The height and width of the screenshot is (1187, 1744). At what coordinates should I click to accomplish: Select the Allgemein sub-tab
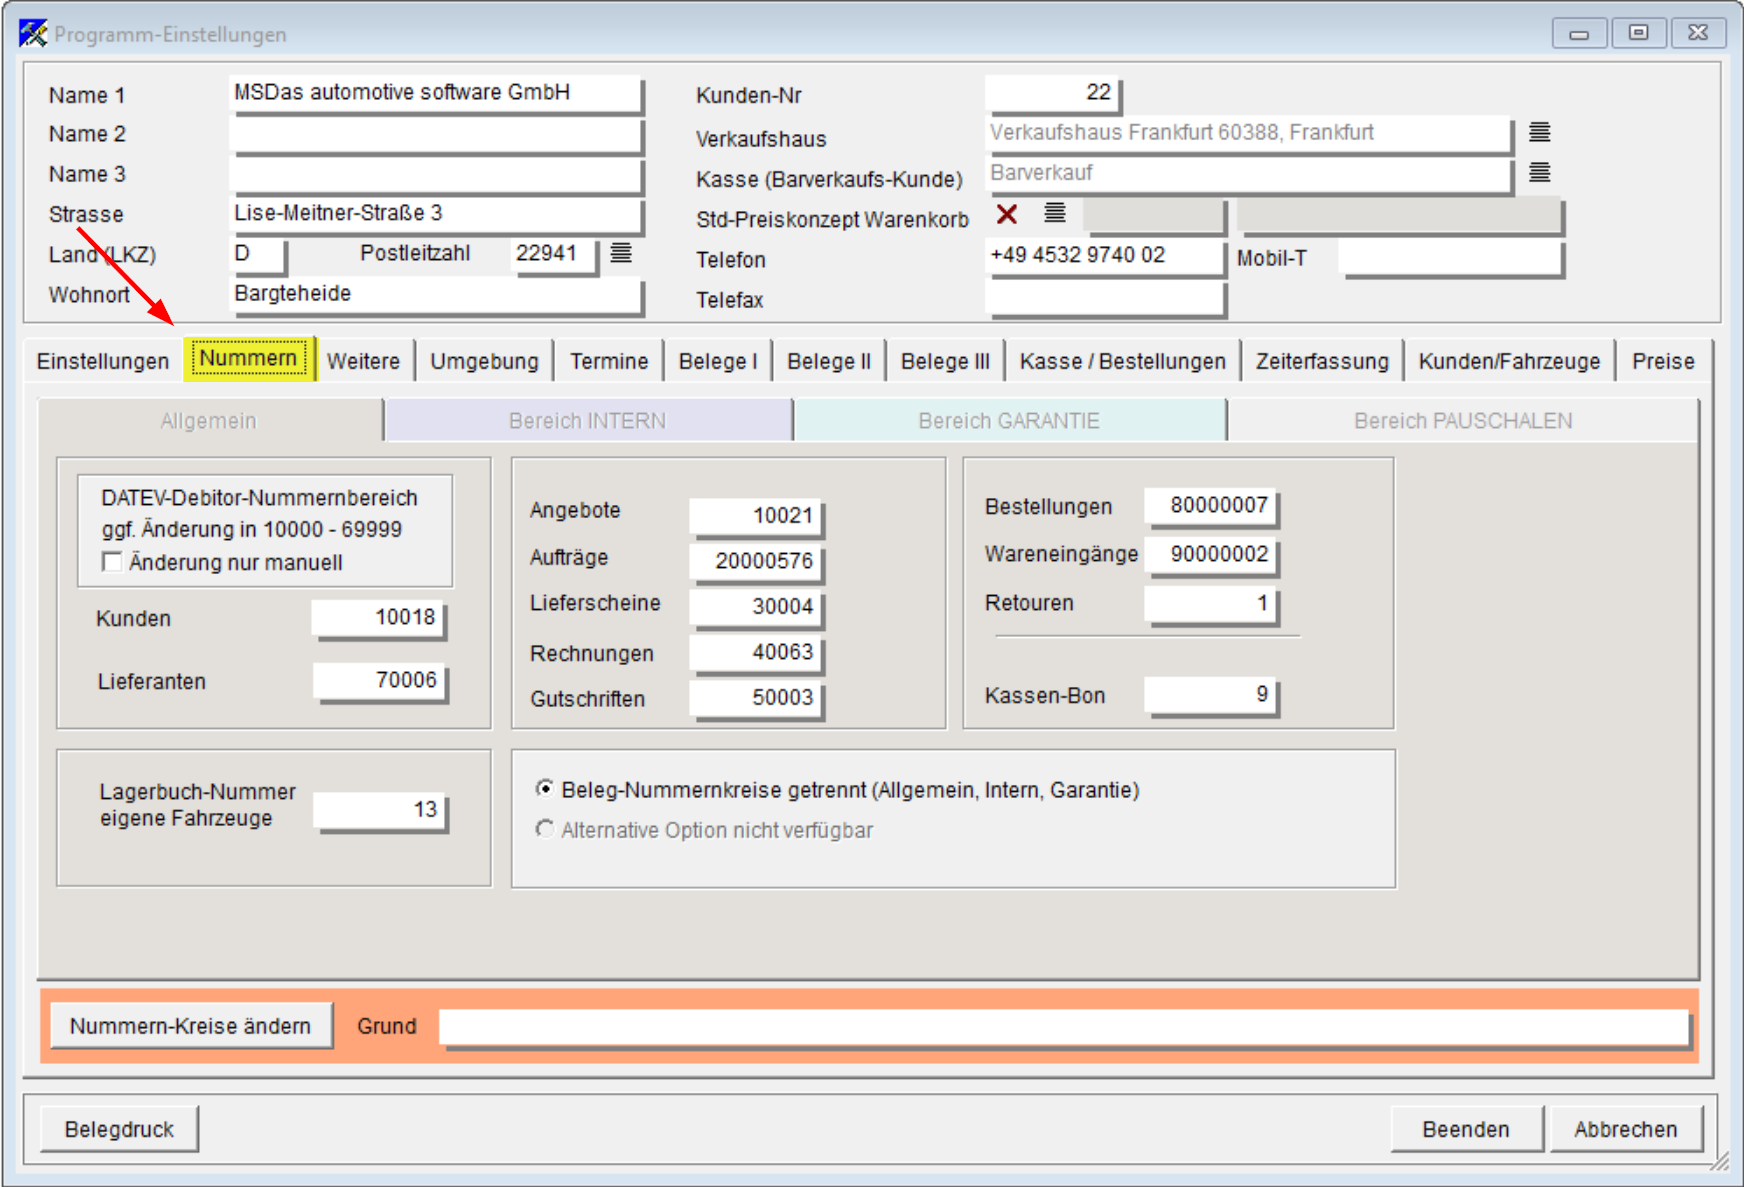pyautogui.click(x=209, y=421)
